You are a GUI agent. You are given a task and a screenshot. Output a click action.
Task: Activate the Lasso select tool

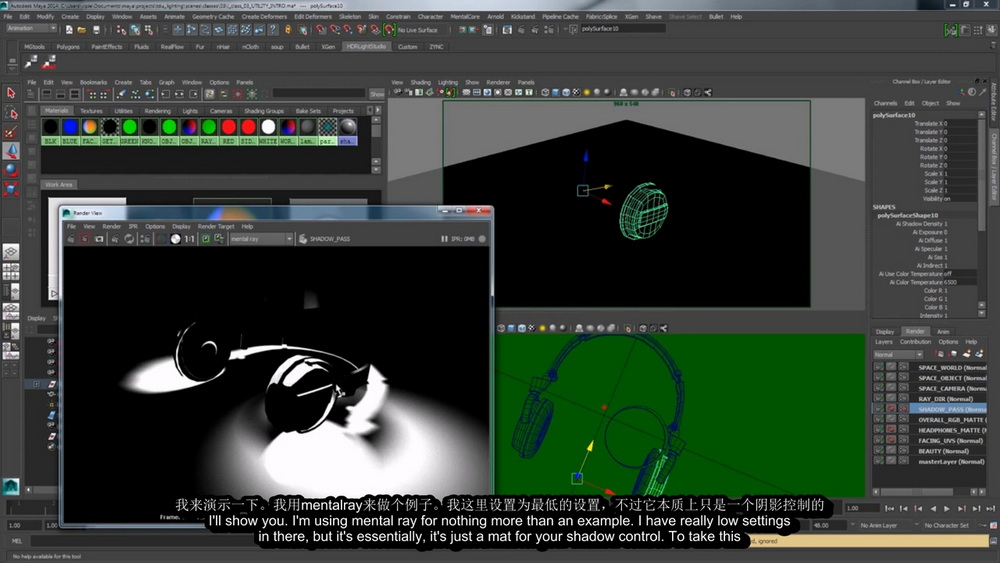11,112
